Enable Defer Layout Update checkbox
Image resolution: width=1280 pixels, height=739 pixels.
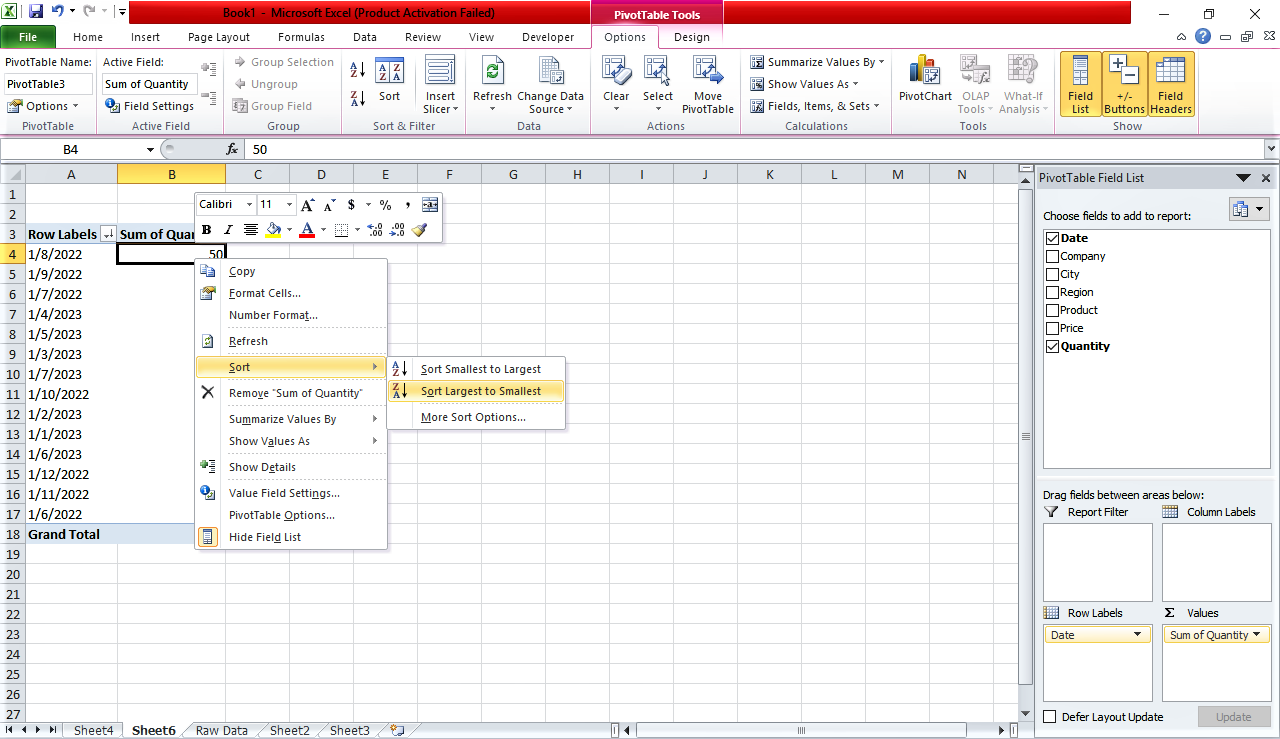pos(1050,717)
